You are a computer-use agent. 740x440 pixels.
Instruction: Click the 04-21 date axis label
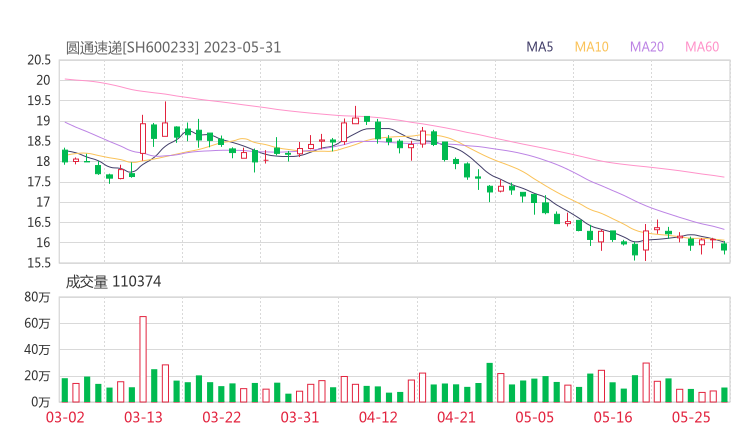[456, 417]
